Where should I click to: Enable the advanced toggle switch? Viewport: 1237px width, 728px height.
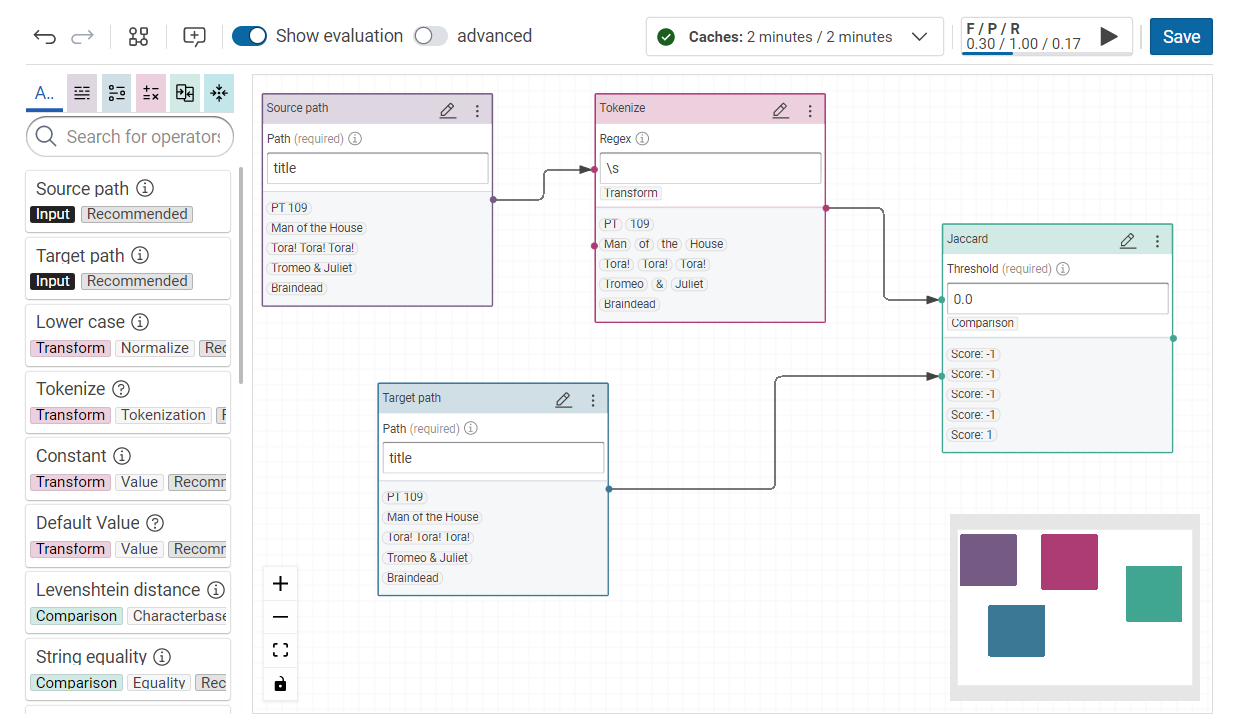pos(430,36)
